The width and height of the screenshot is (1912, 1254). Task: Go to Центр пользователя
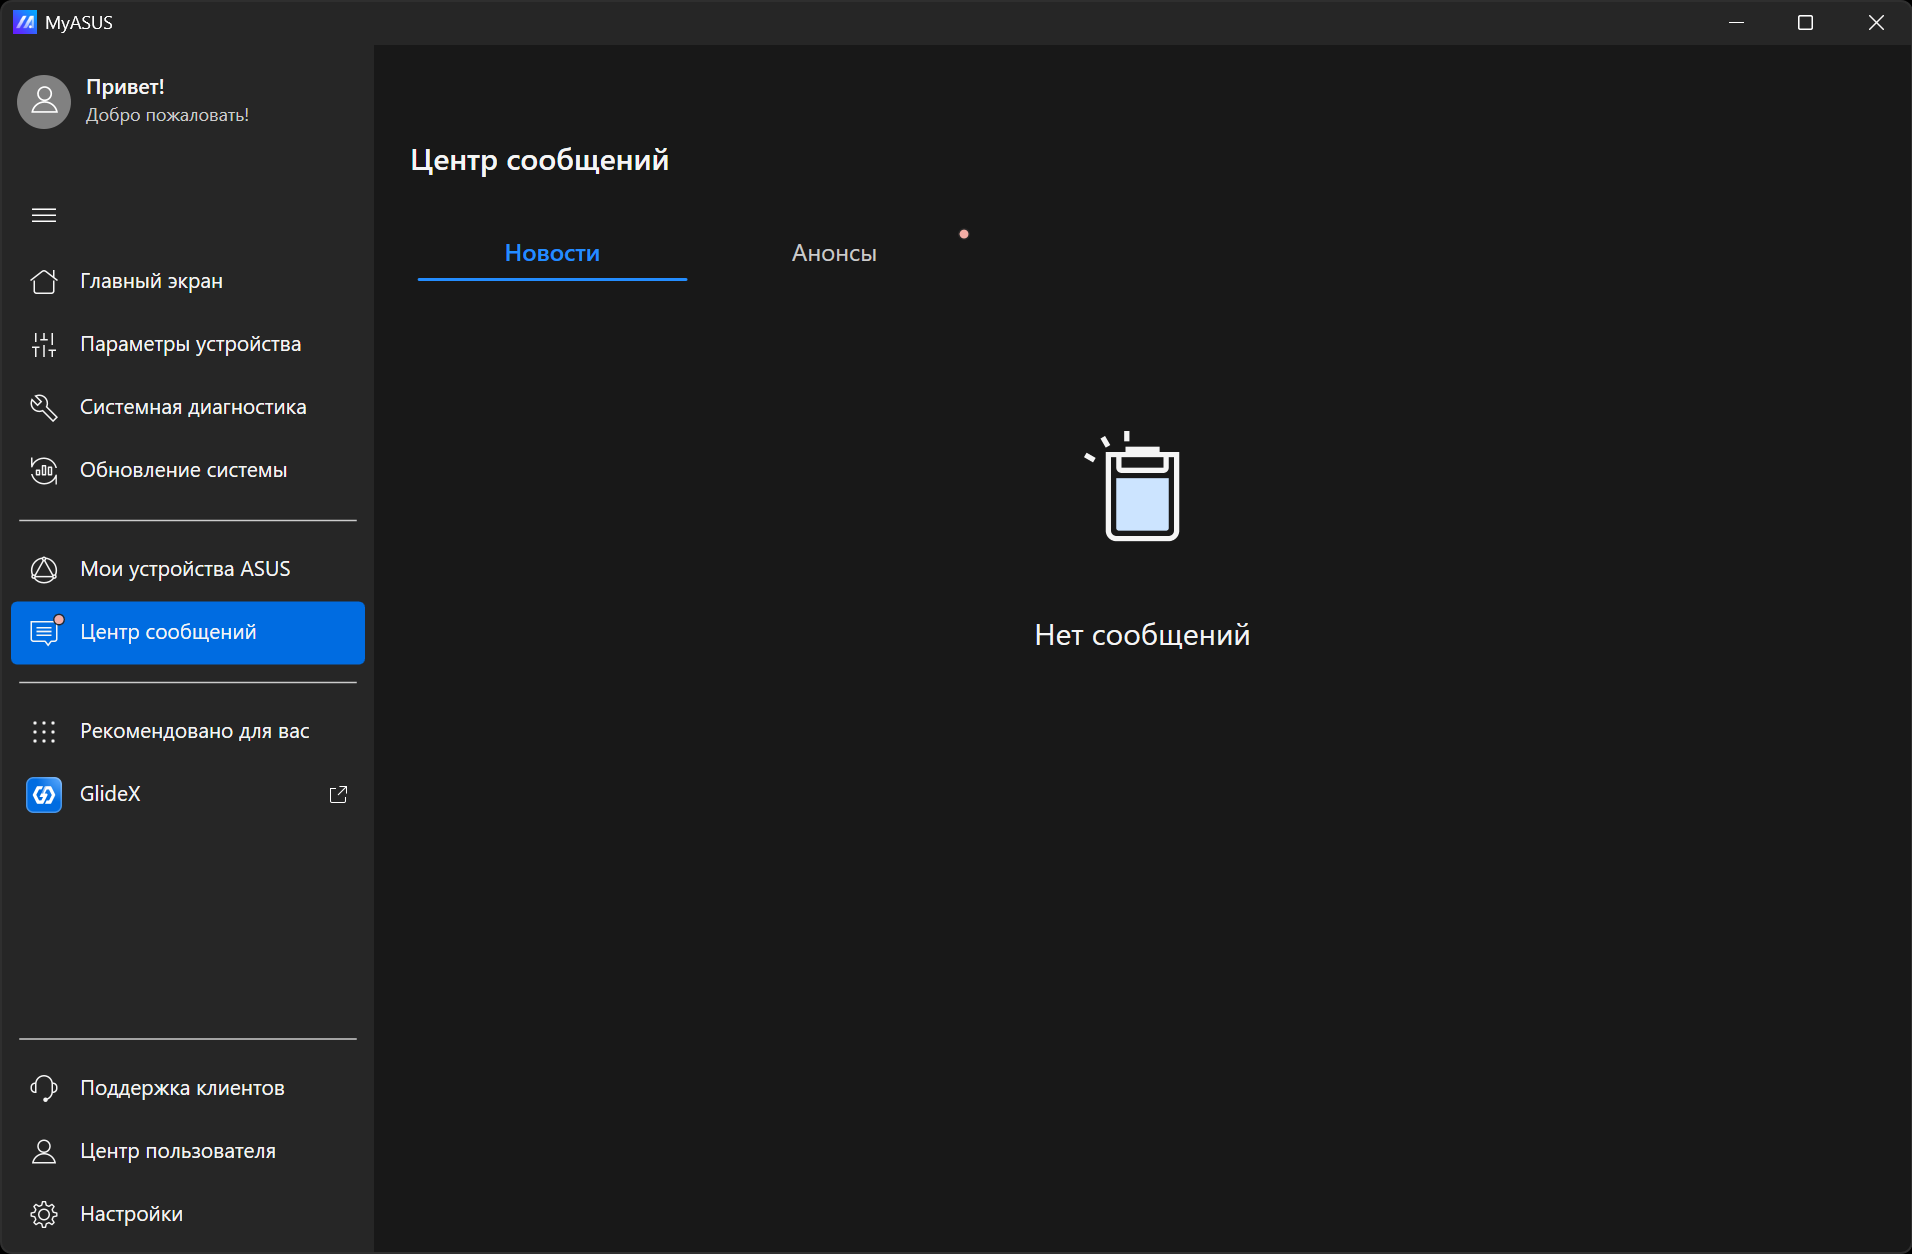pyautogui.click(x=188, y=1152)
